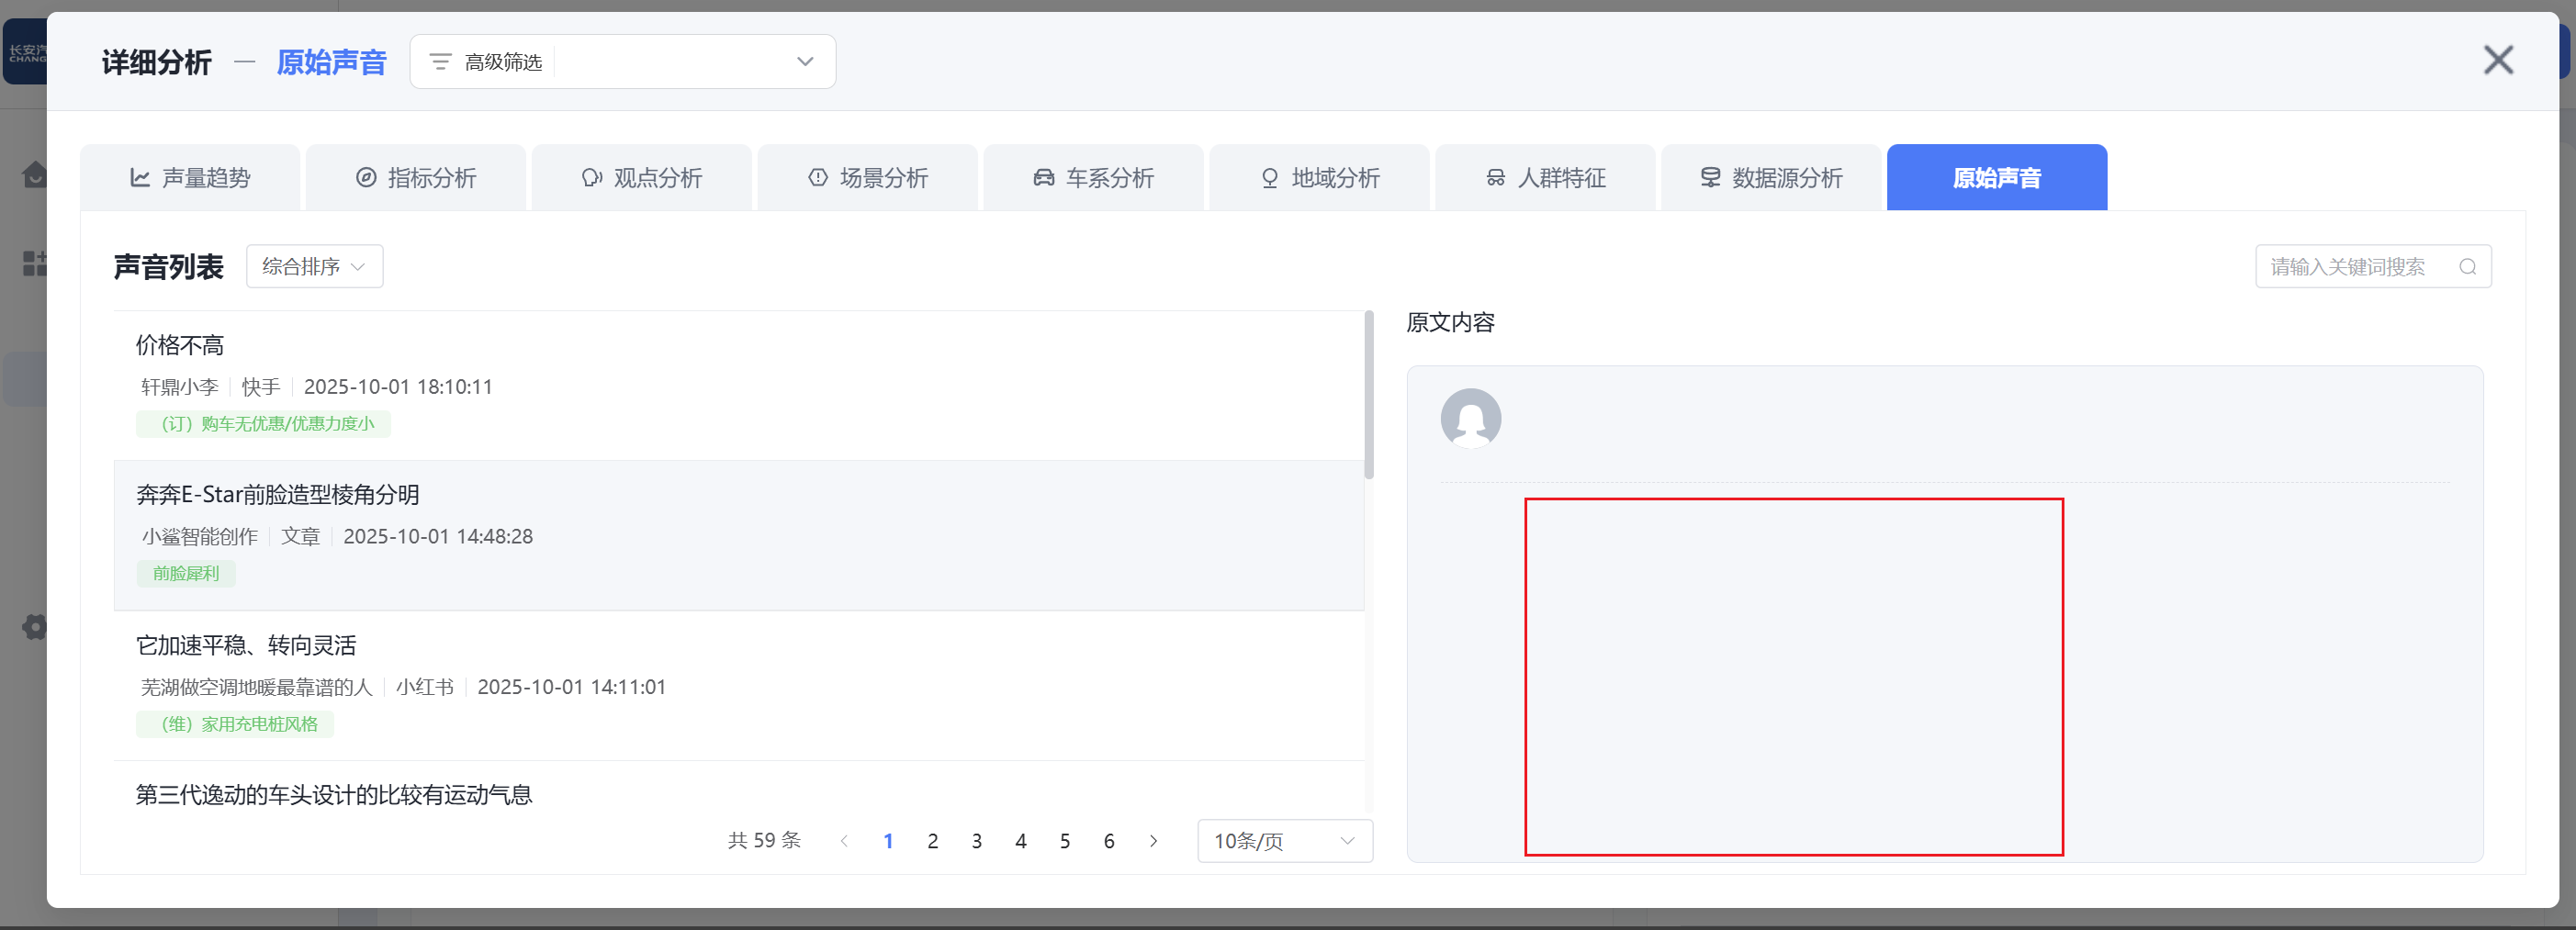
Task: Click the user avatar in 原文内容 panel
Action: point(1470,418)
